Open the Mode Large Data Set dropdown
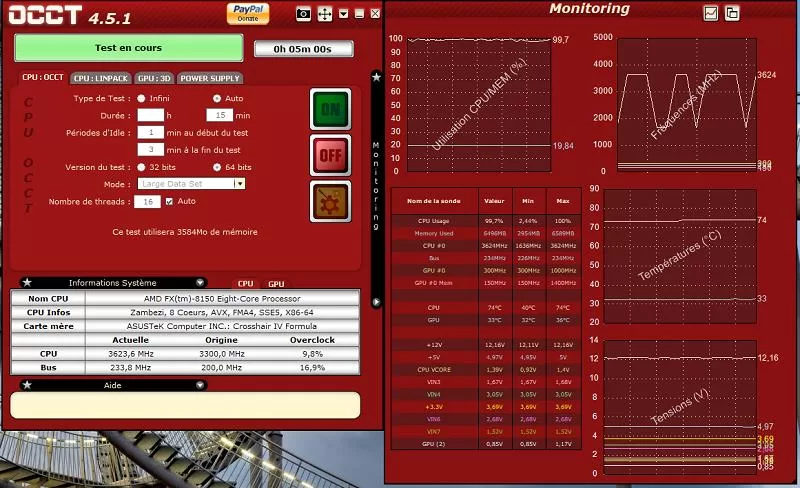 click(x=191, y=184)
